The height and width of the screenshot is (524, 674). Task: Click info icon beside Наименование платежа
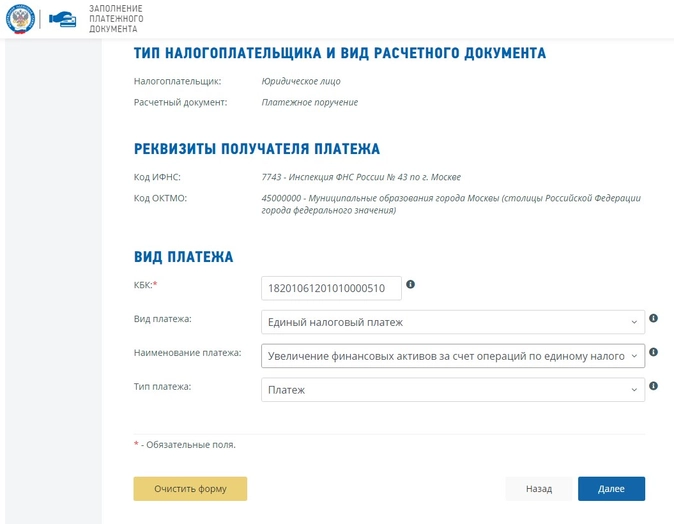653,352
